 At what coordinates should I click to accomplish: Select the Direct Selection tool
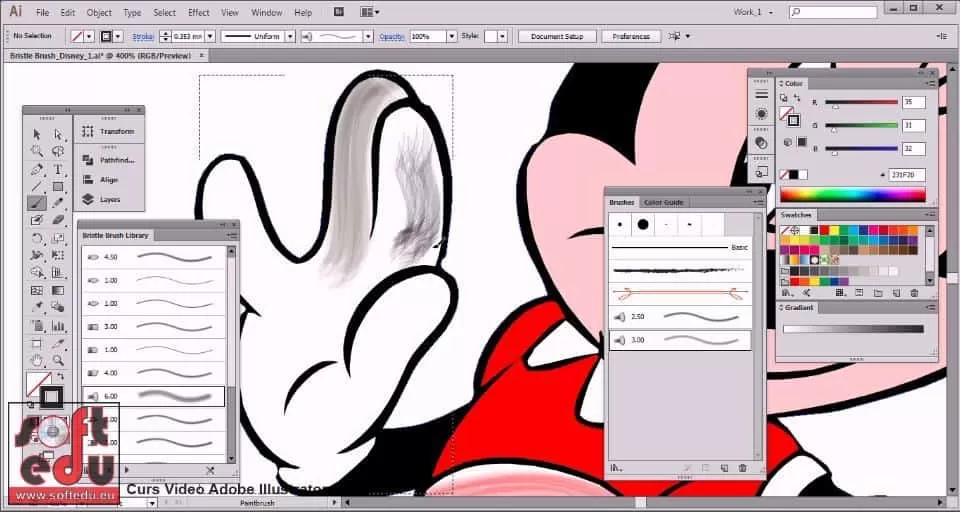pos(58,134)
